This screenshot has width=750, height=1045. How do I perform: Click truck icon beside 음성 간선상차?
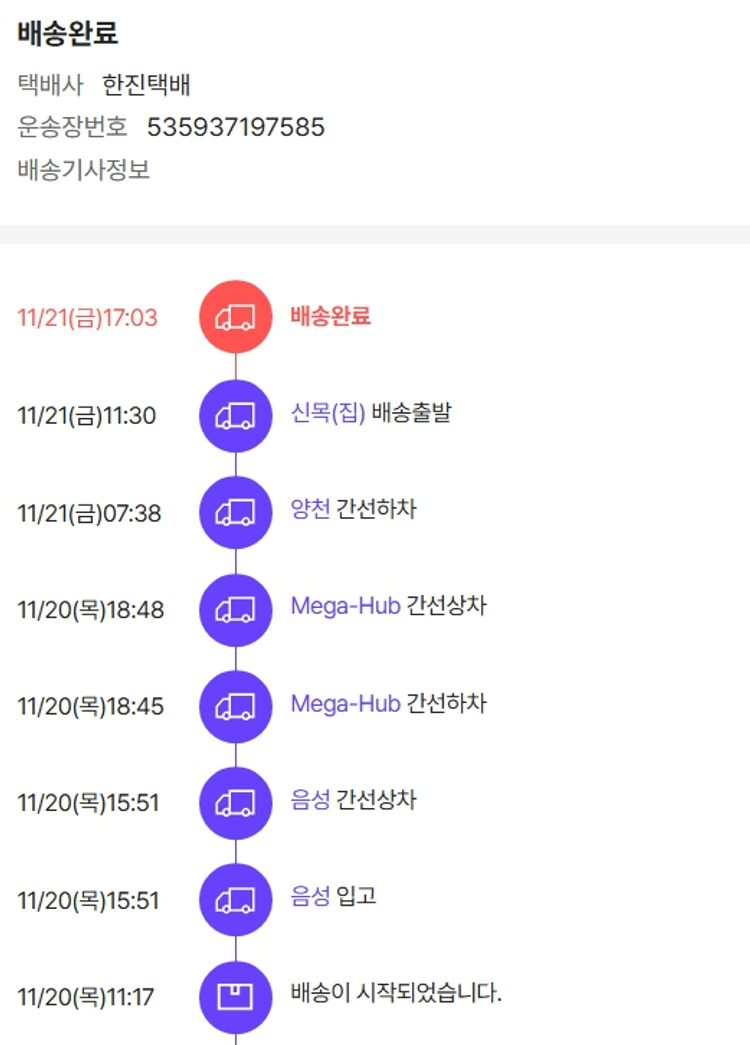pyautogui.click(x=235, y=802)
